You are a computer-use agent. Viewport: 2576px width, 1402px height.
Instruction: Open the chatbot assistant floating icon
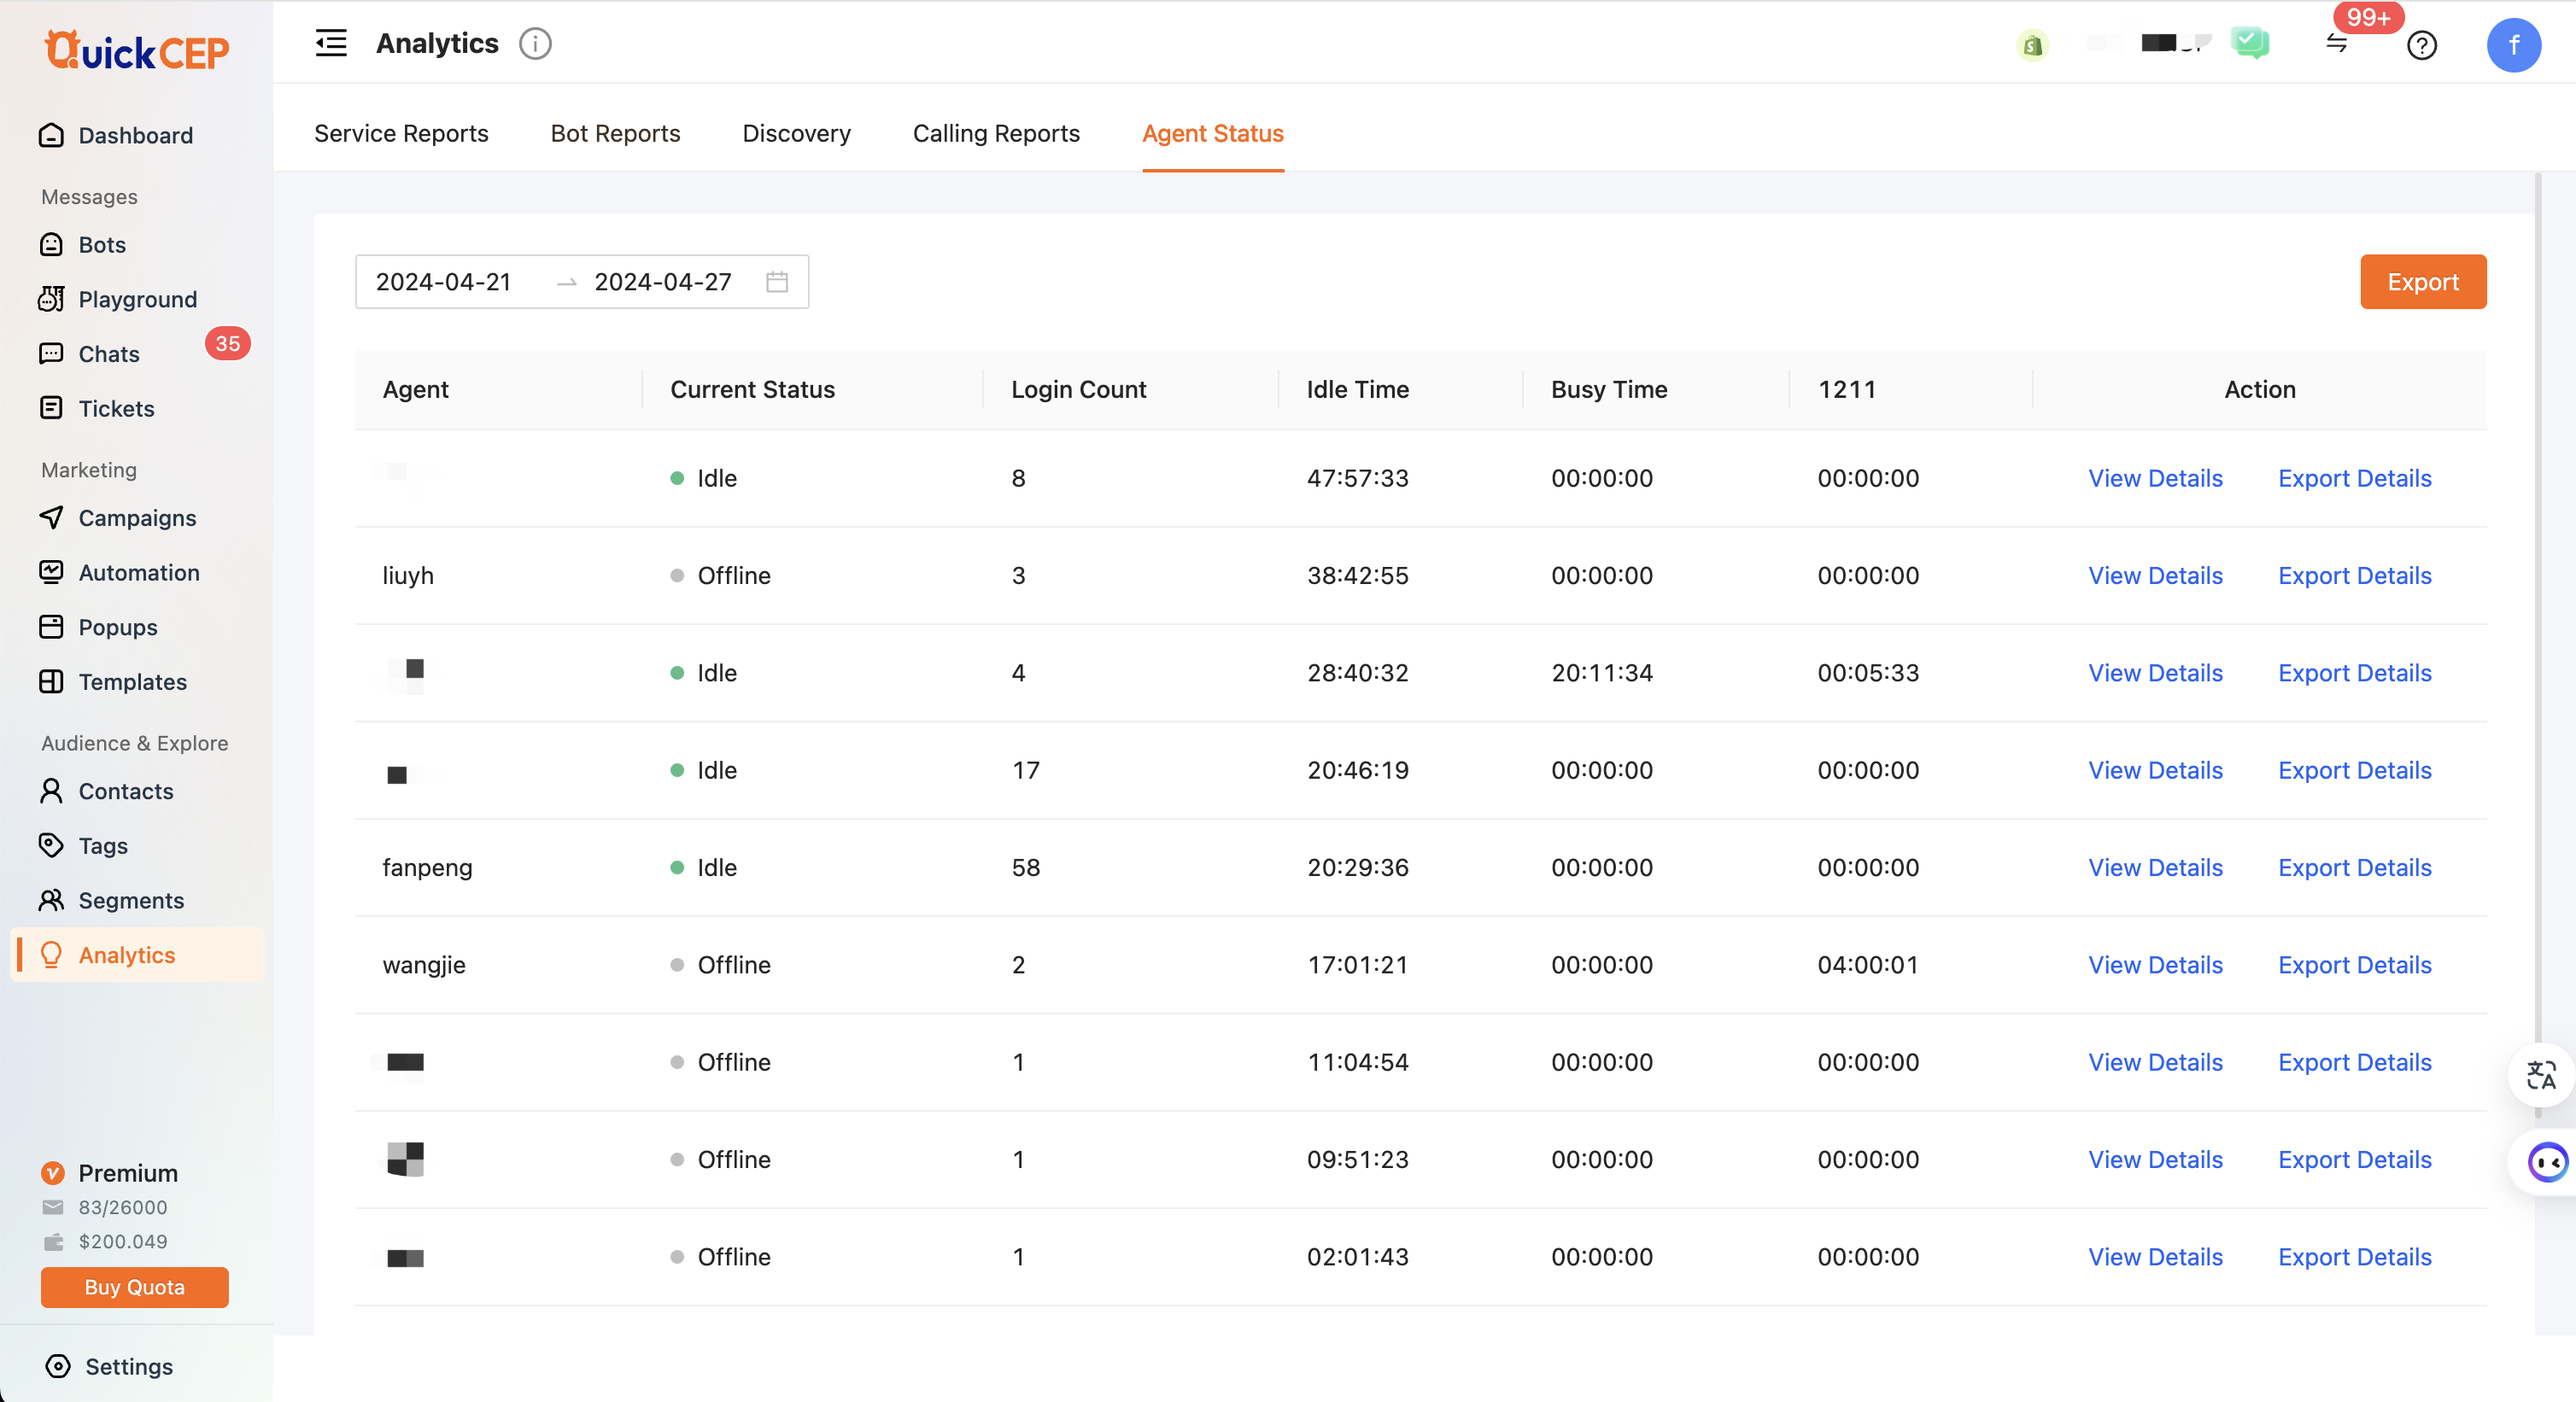pyautogui.click(x=2546, y=1162)
